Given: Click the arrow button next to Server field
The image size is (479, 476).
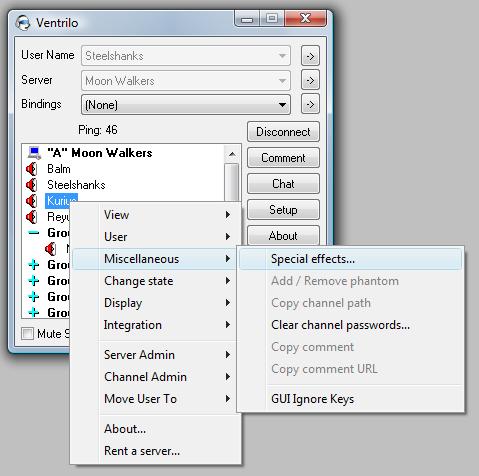Looking at the screenshot, I should pos(310,80).
